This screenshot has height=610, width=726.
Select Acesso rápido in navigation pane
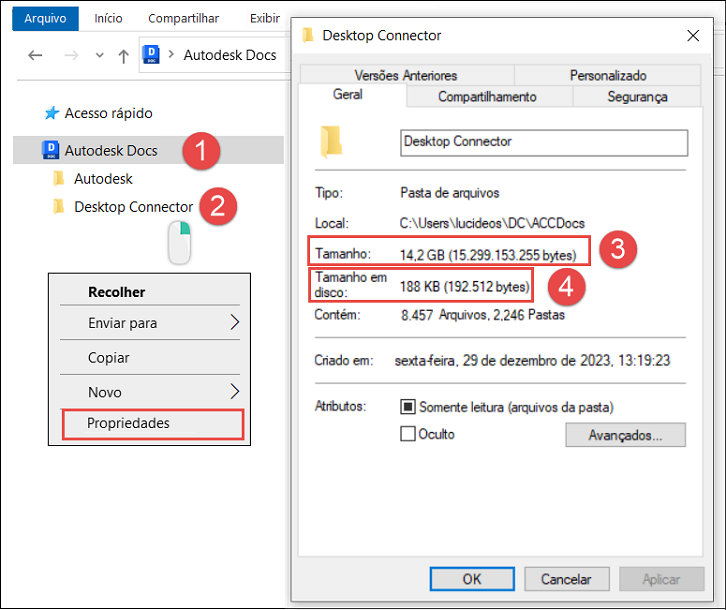[x=108, y=113]
